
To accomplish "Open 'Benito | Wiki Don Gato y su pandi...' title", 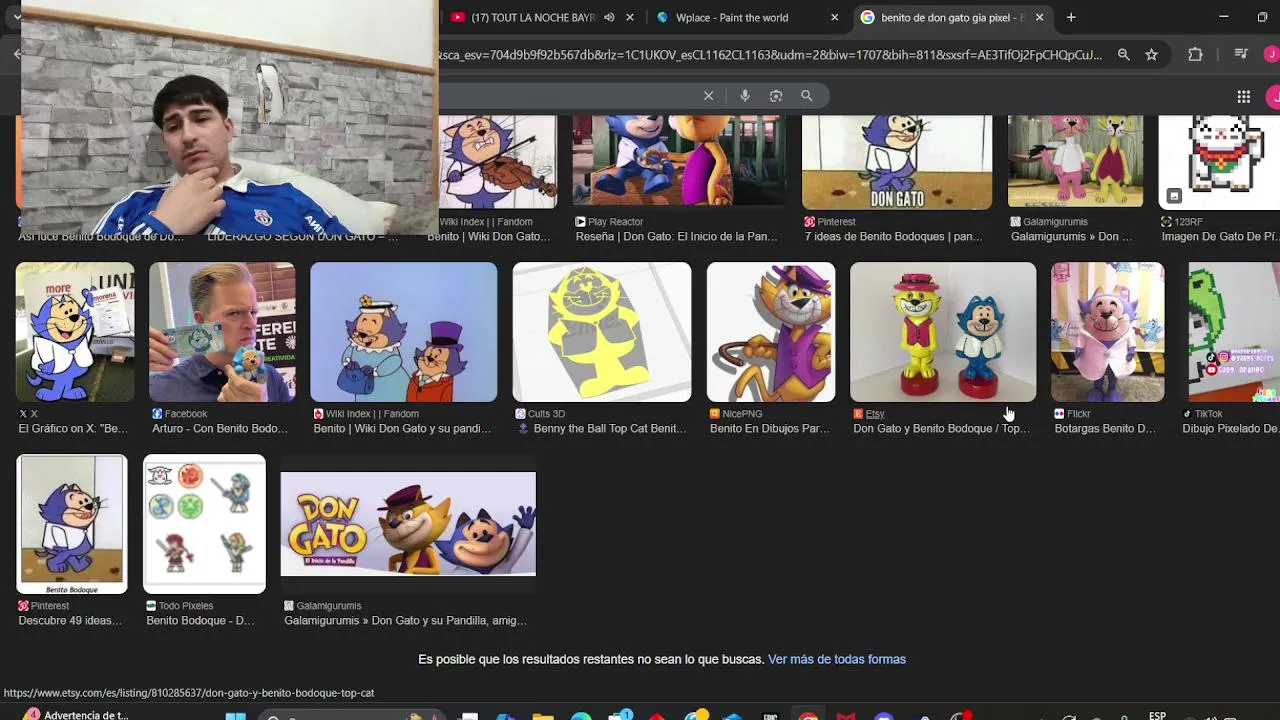I will coord(402,428).
